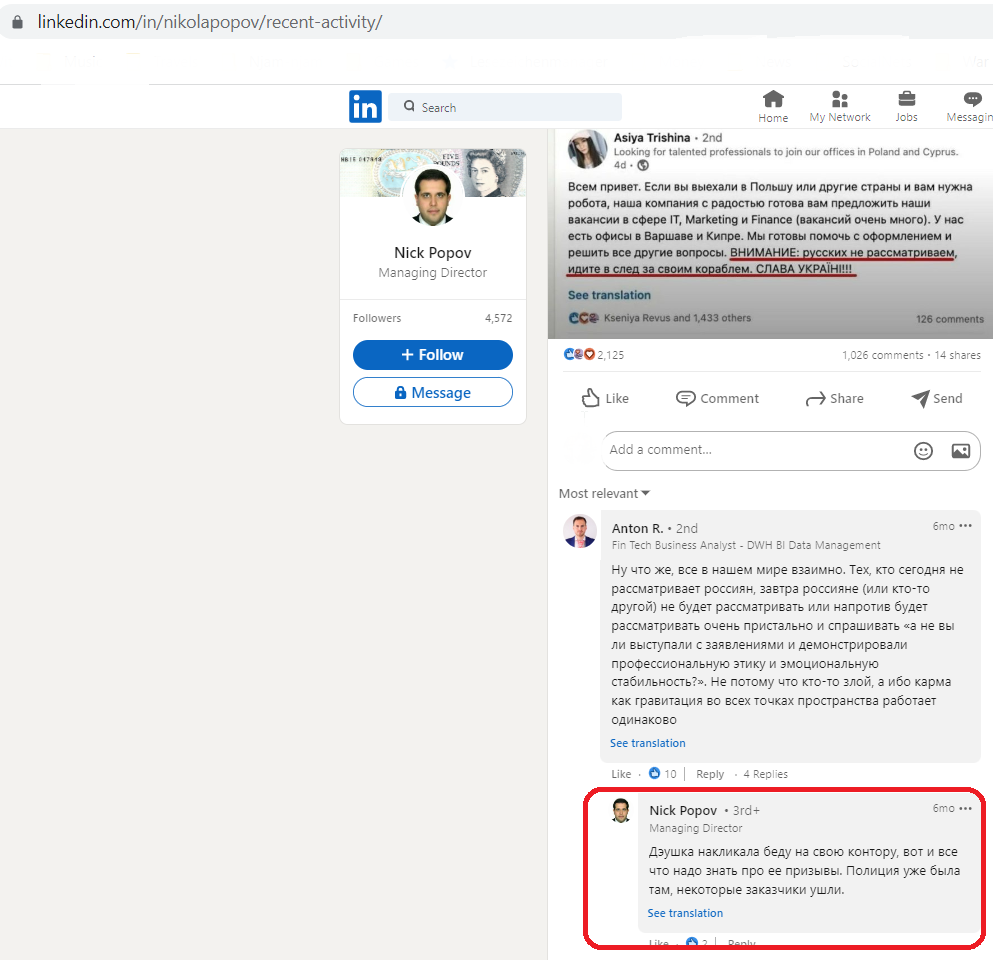Go to My Network
This screenshot has width=993, height=960.
pyautogui.click(x=840, y=106)
